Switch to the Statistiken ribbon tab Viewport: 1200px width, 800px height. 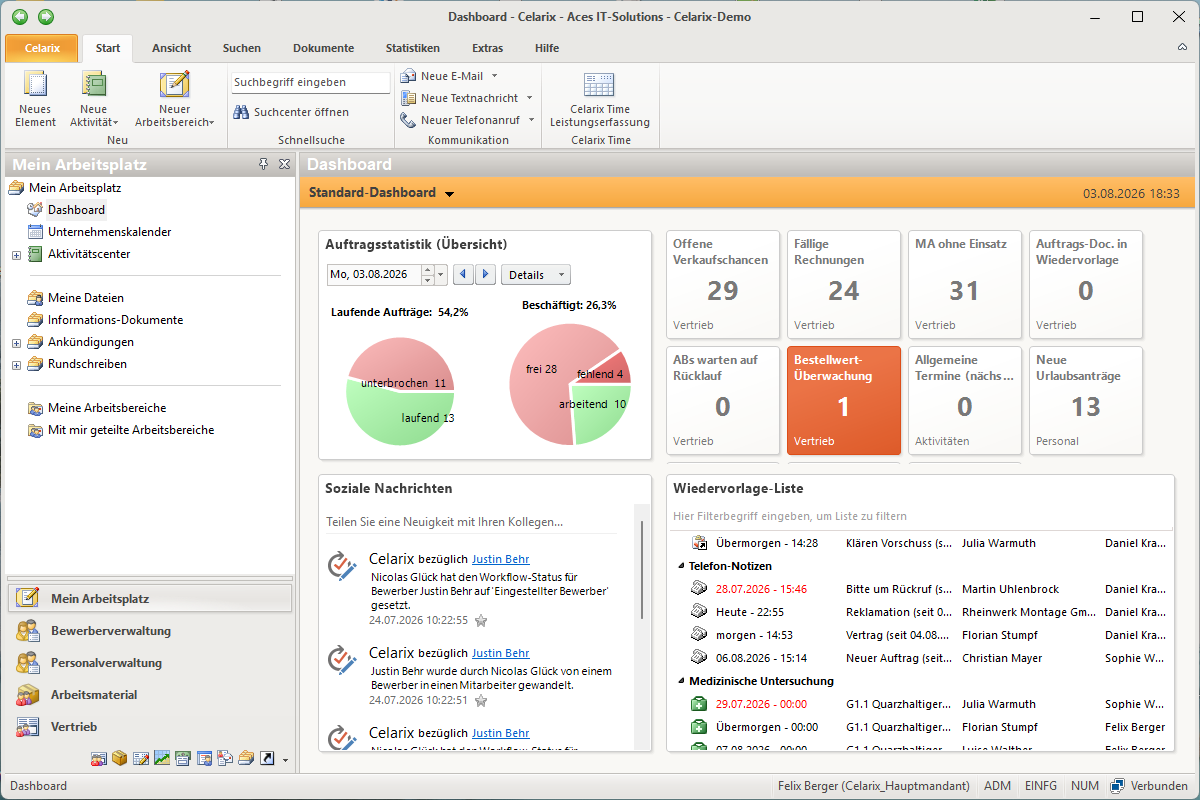coord(413,48)
